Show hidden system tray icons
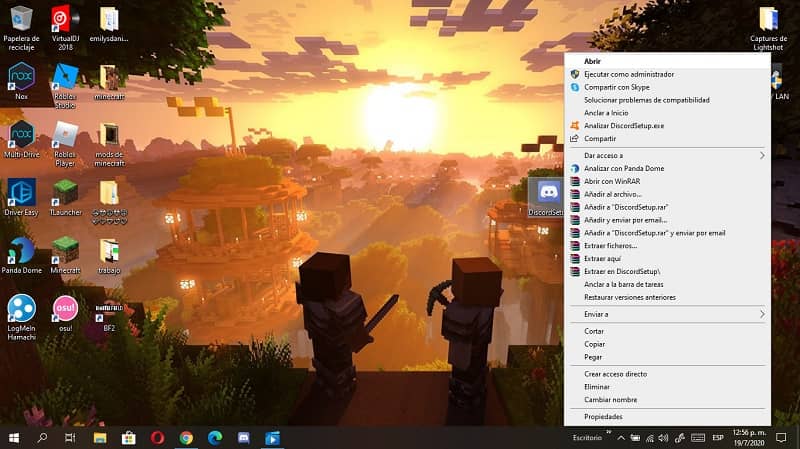800x449 pixels. point(621,438)
